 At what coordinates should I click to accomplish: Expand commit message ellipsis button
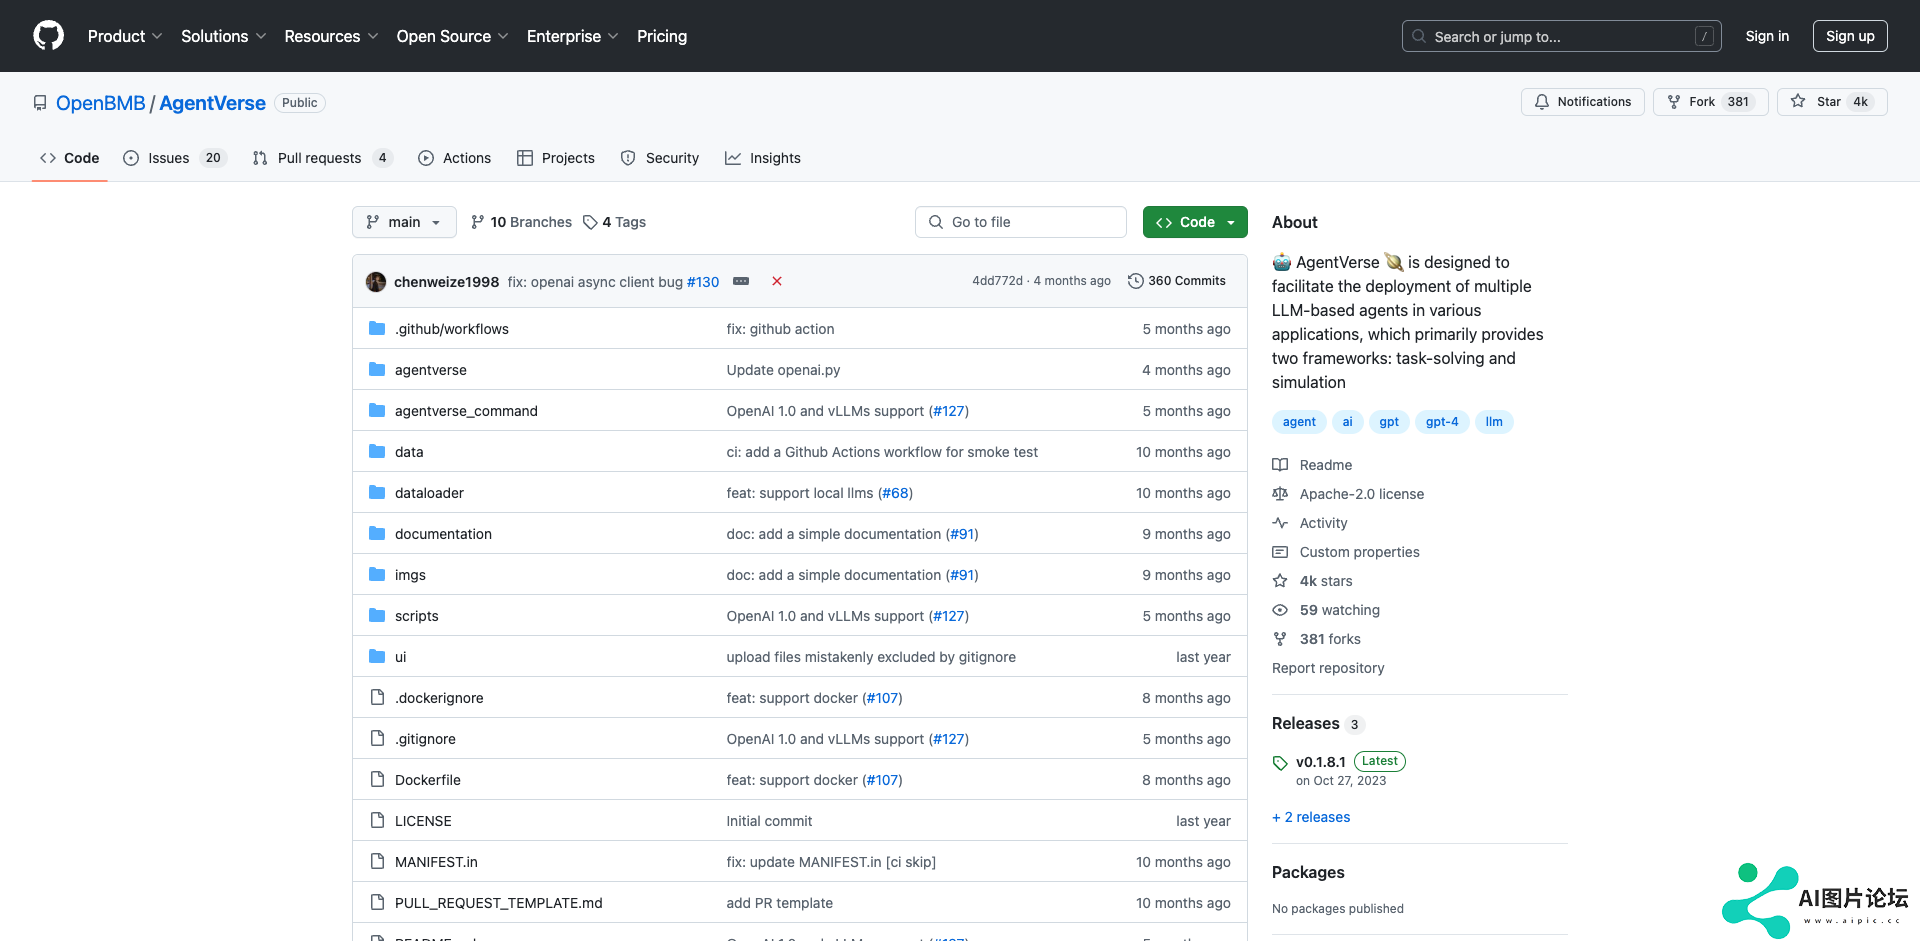[x=741, y=281]
